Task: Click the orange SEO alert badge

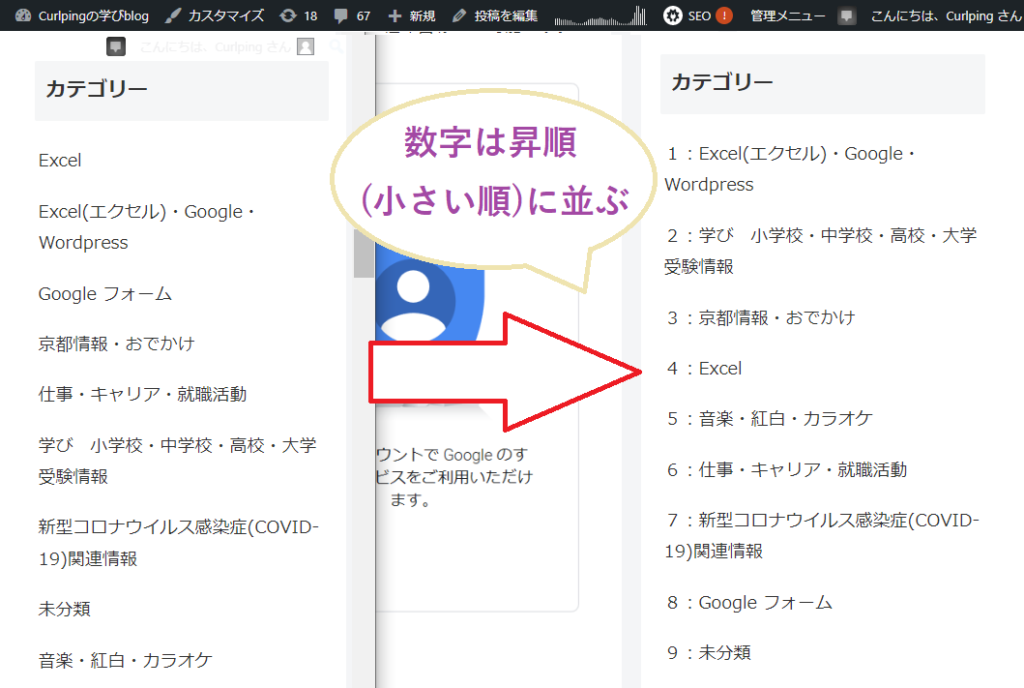Action: coord(724,15)
